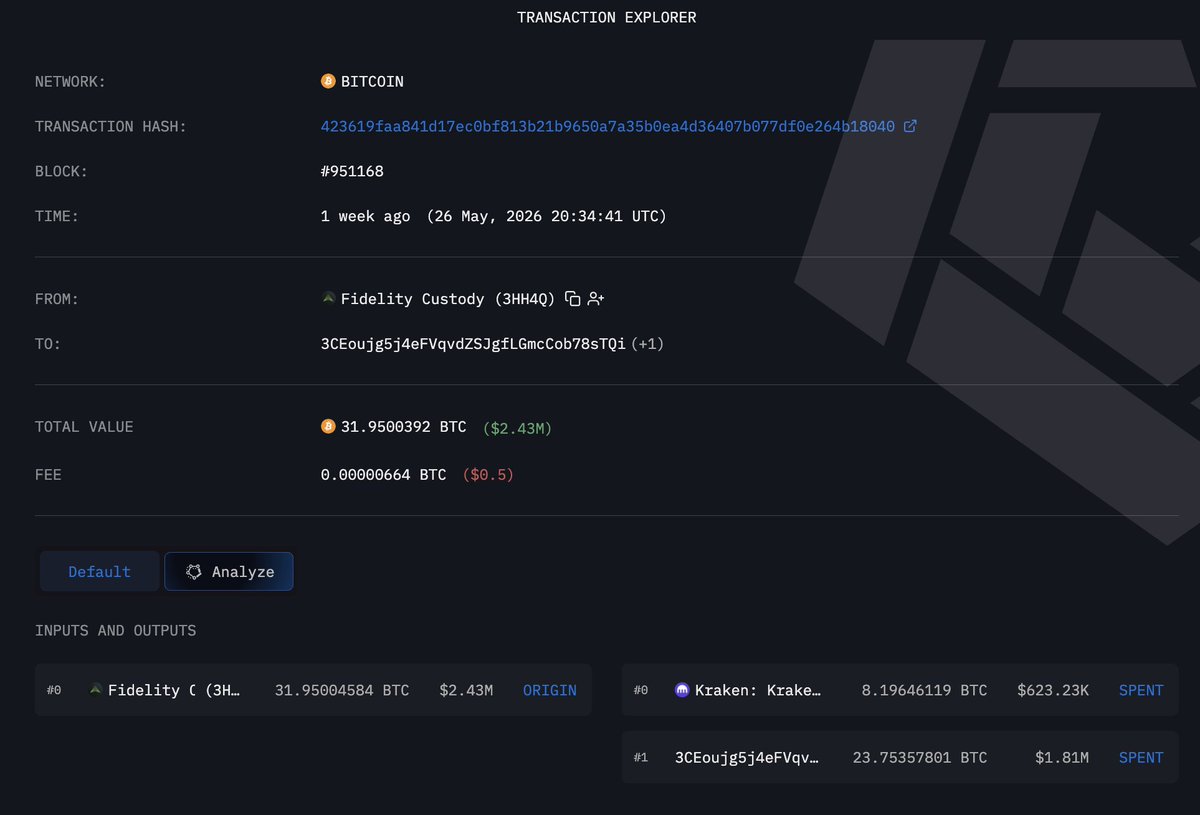Image resolution: width=1200 pixels, height=815 pixels.
Task: Click the $1.81M output value
Action: point(1062,758)
